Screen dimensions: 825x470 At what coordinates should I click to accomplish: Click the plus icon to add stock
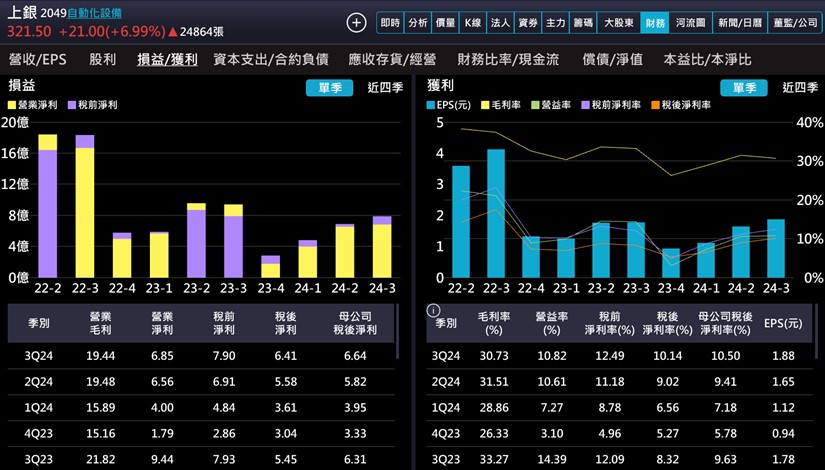click(x=356, y=22)
